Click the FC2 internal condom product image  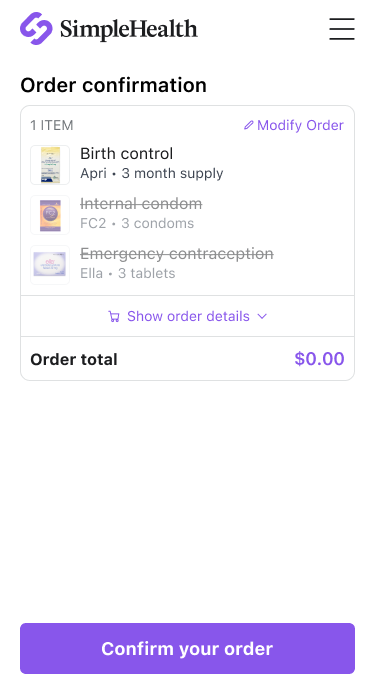(x=50, y=215)
